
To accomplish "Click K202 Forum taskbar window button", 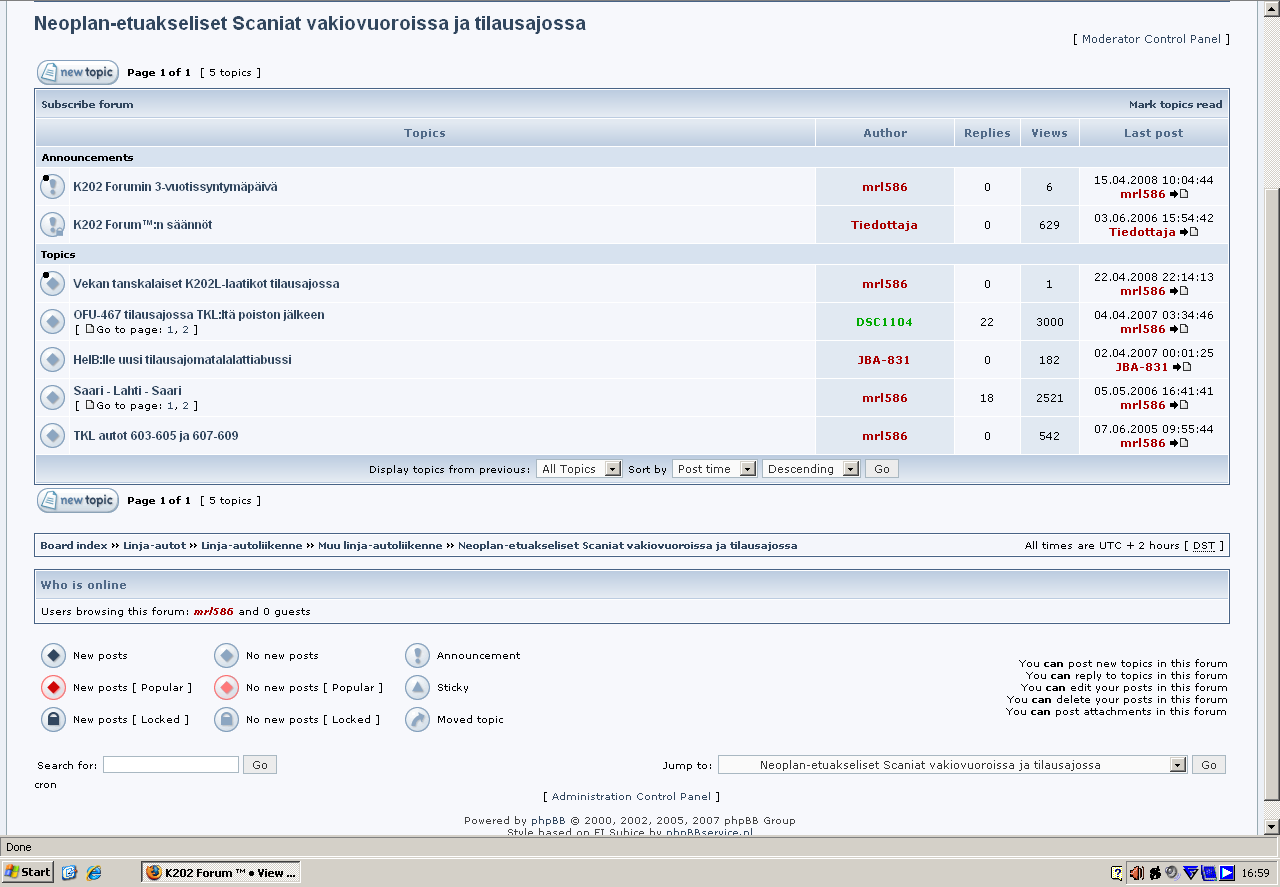I will click(221, 873).
